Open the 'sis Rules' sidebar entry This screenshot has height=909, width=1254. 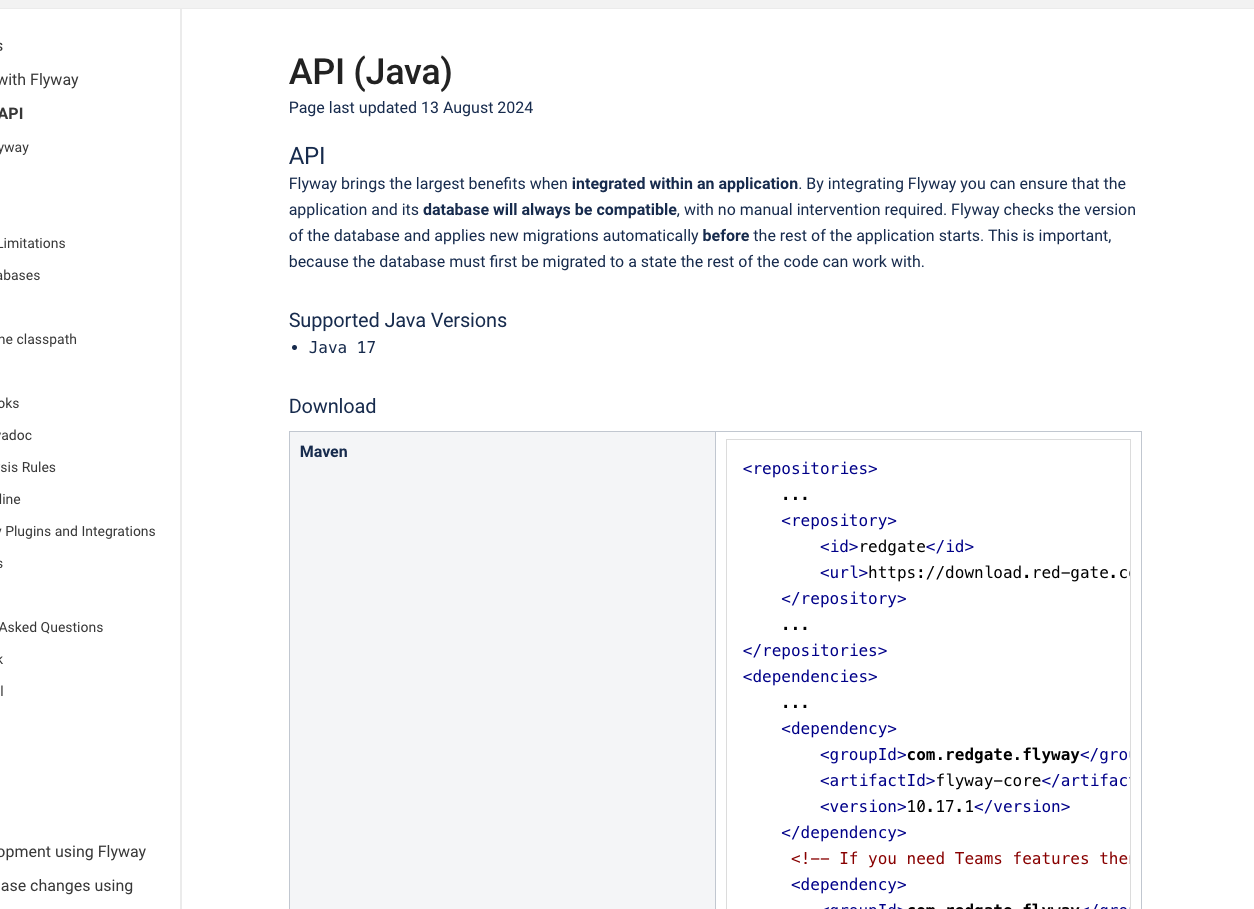[28, 467]
